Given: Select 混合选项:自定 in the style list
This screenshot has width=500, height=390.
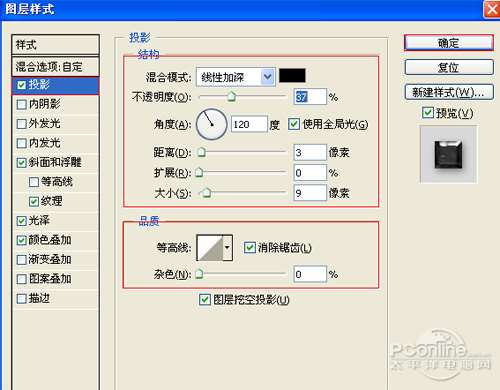Looking at the screenshot, I should [55, 67].
